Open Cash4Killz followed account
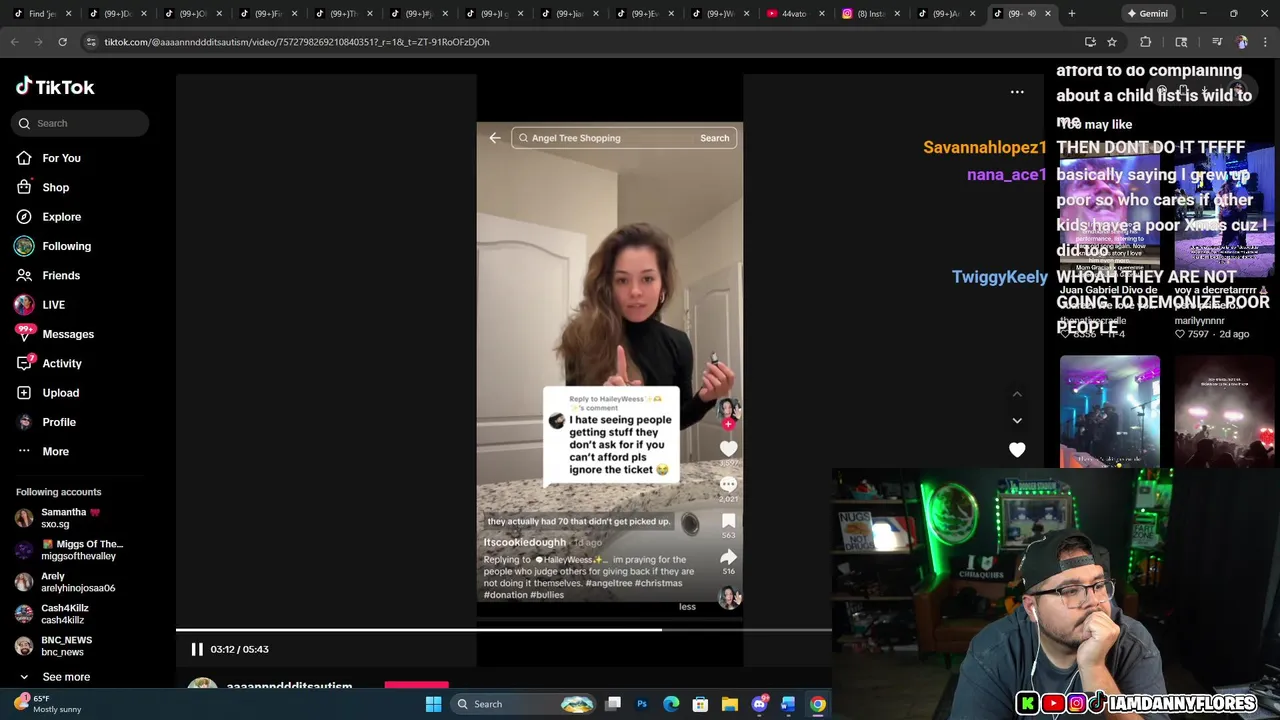 pos(60,614)
